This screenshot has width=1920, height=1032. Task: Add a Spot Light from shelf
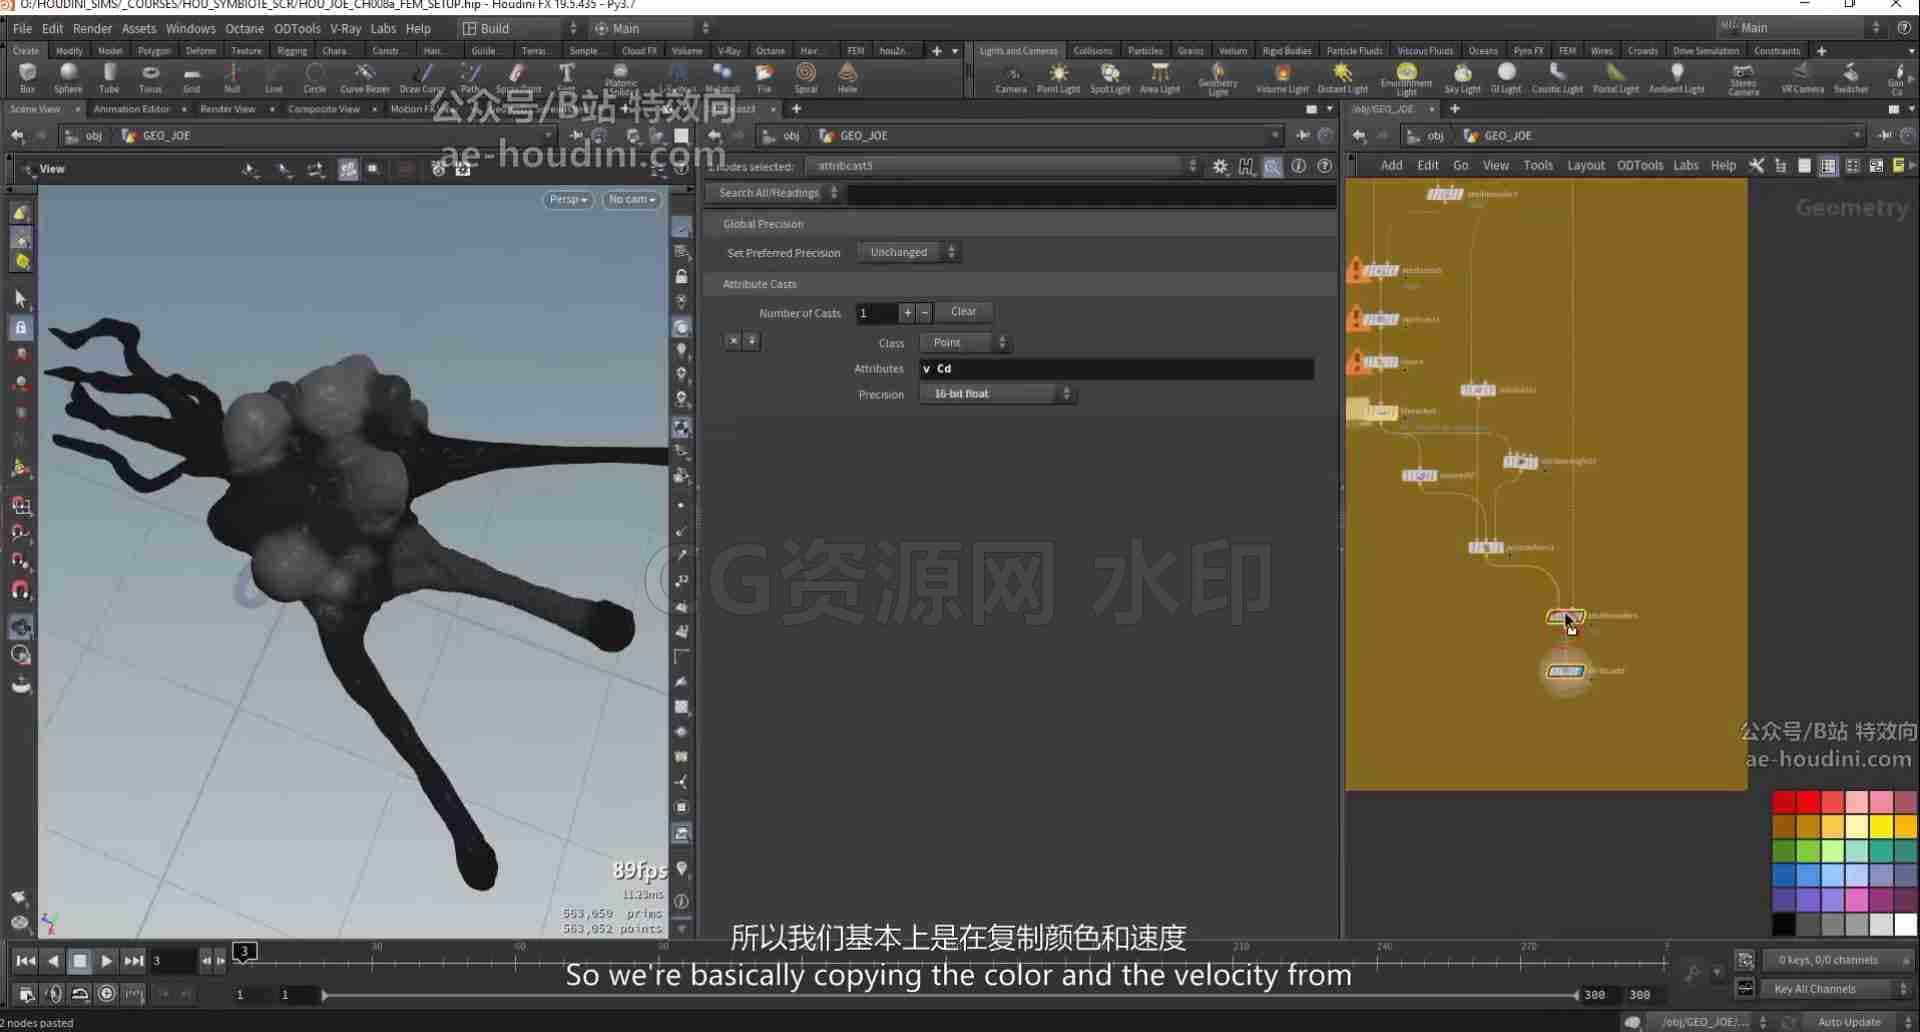point(1109,78)
